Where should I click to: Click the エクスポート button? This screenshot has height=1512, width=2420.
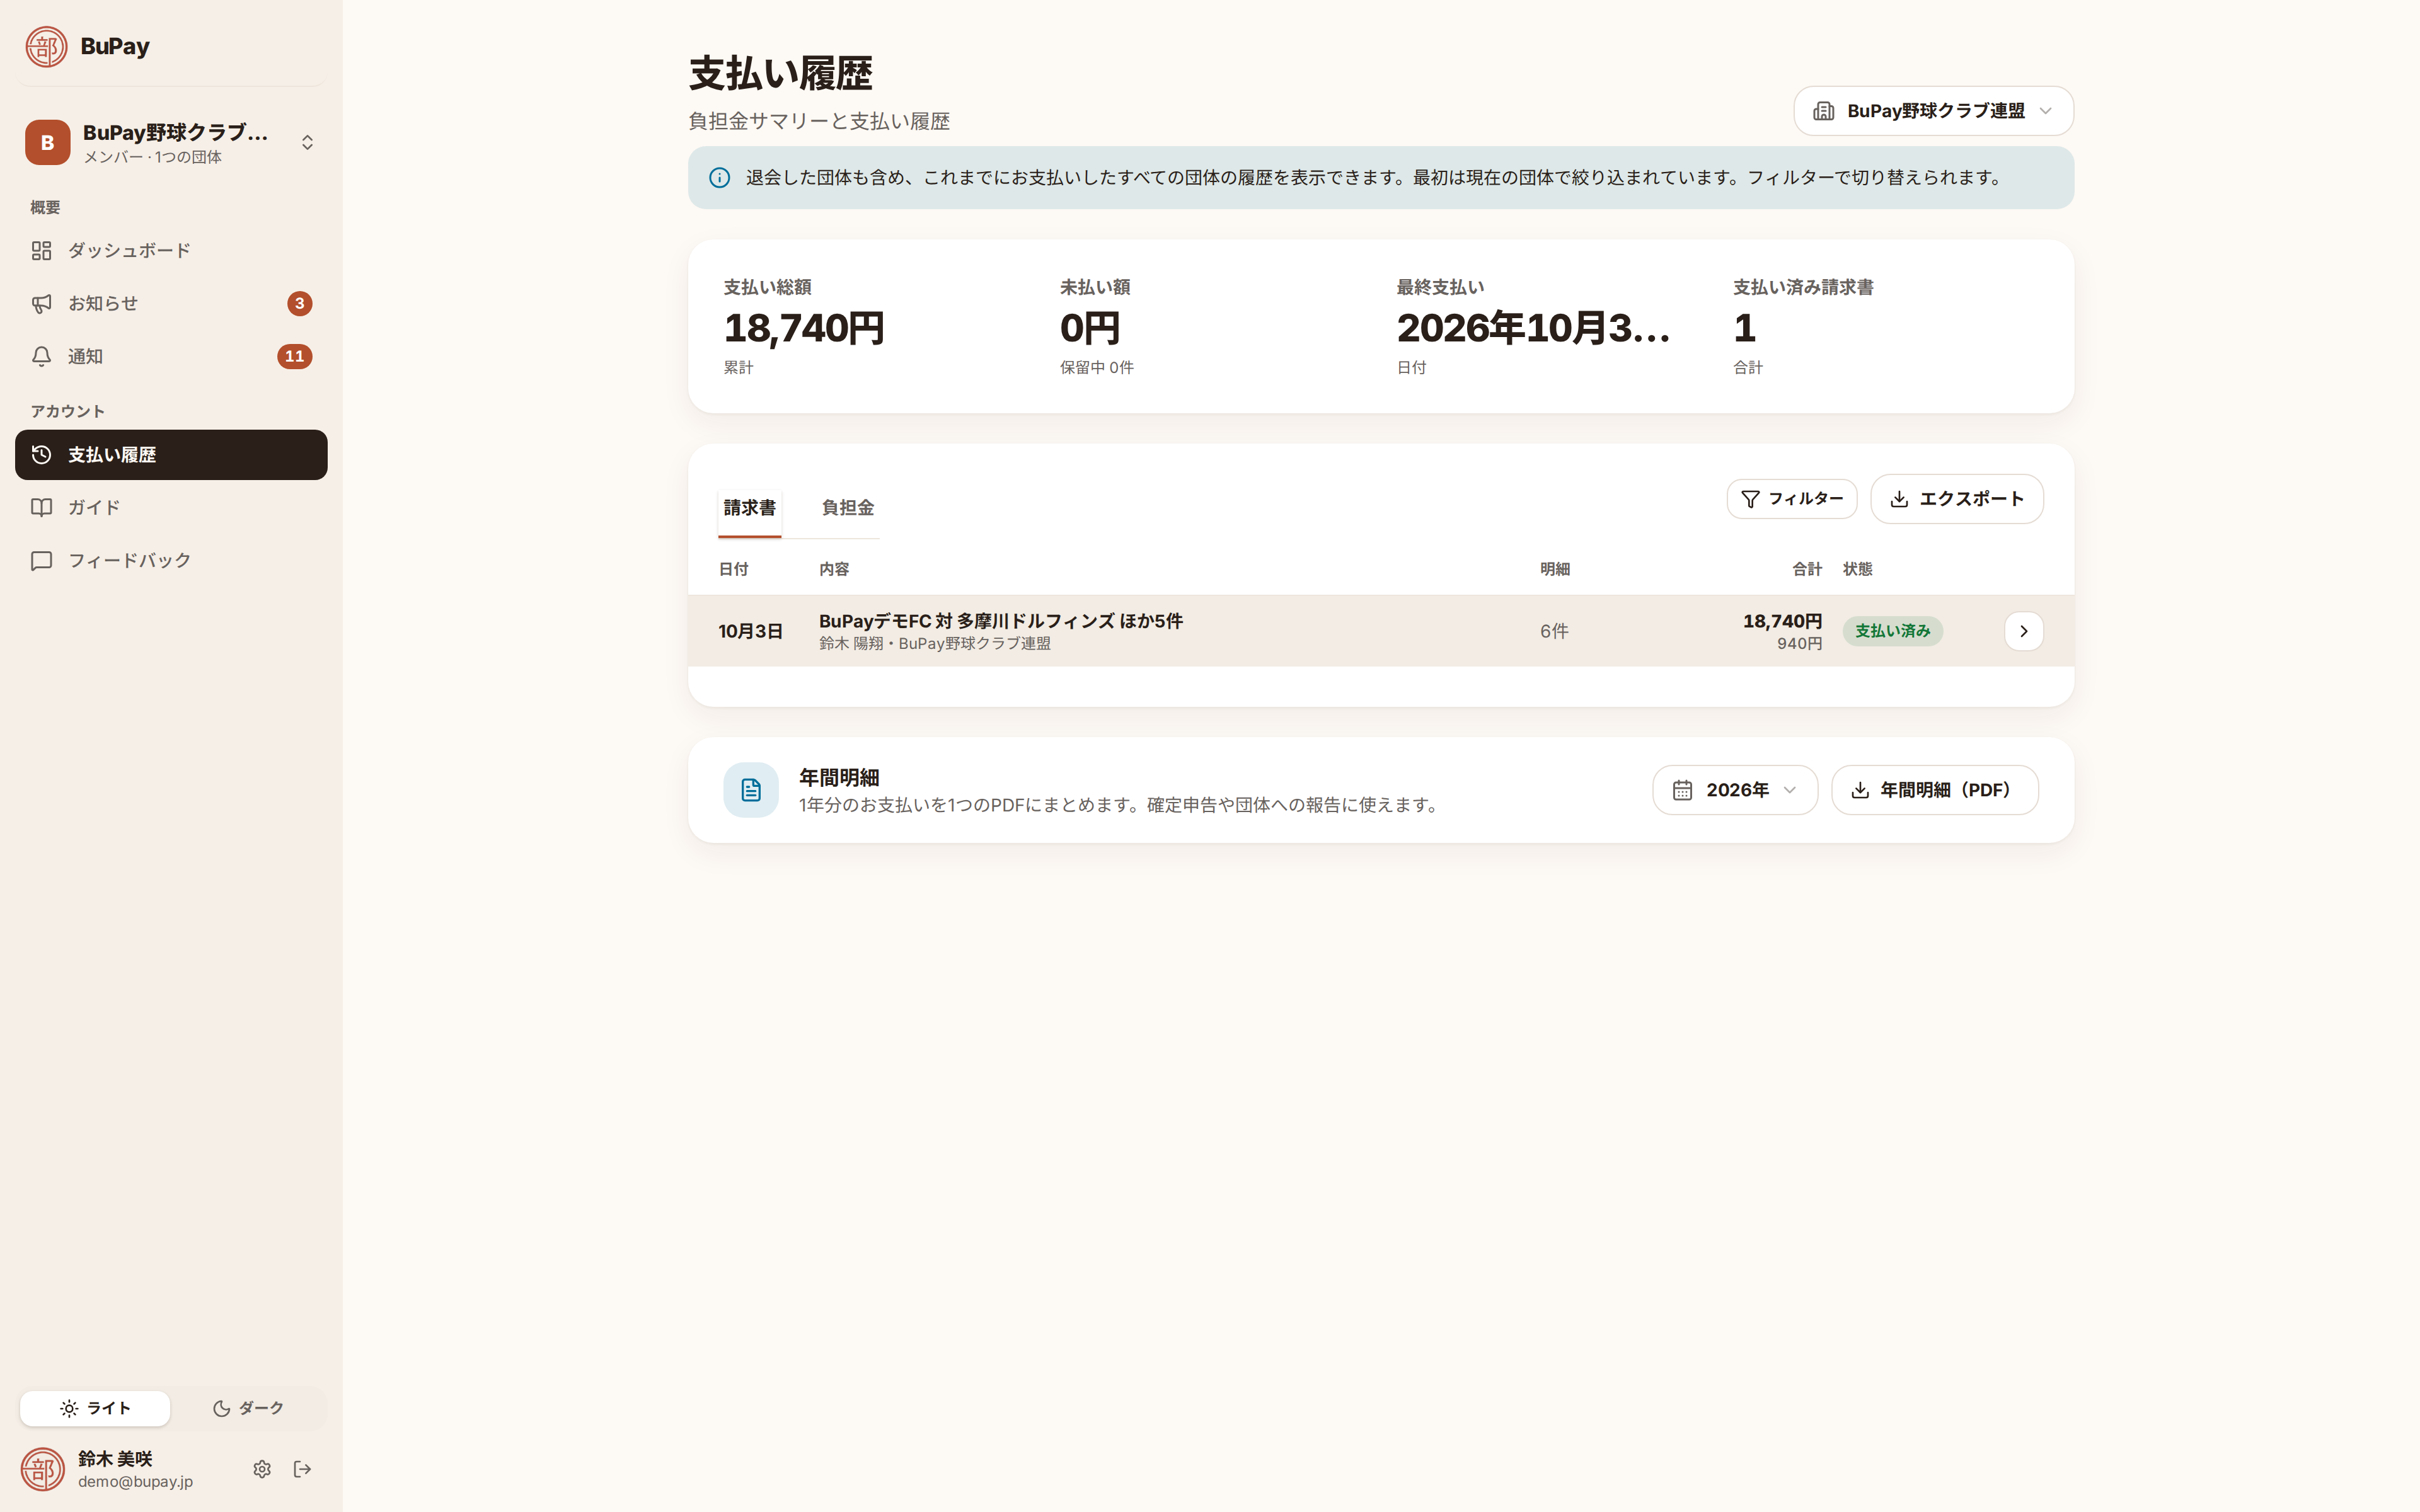(1956, 499)
